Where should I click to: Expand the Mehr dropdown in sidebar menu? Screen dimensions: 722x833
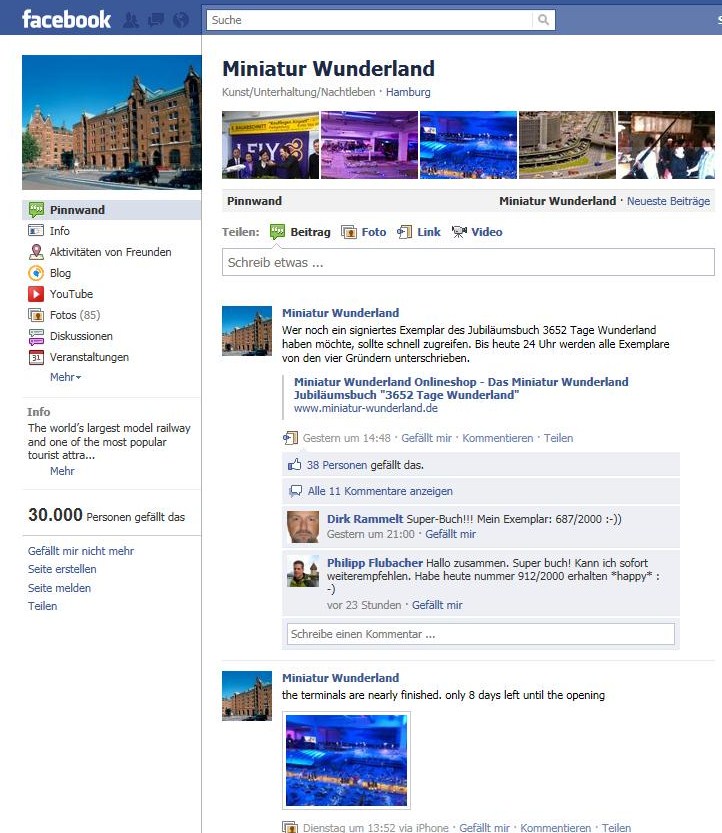click(65, 377)
